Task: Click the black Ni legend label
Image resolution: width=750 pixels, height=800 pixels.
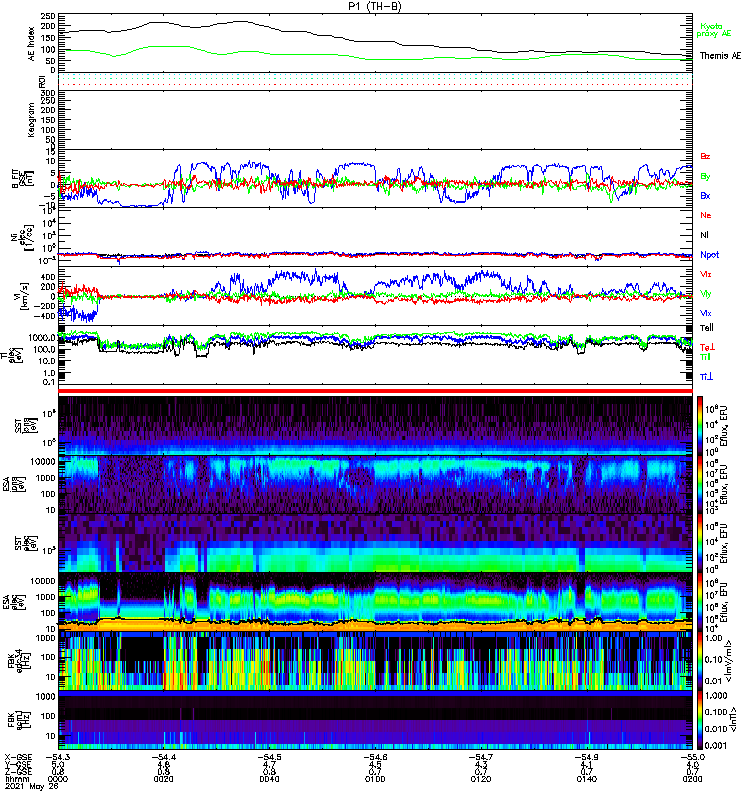Action: (x=704, y=235)
